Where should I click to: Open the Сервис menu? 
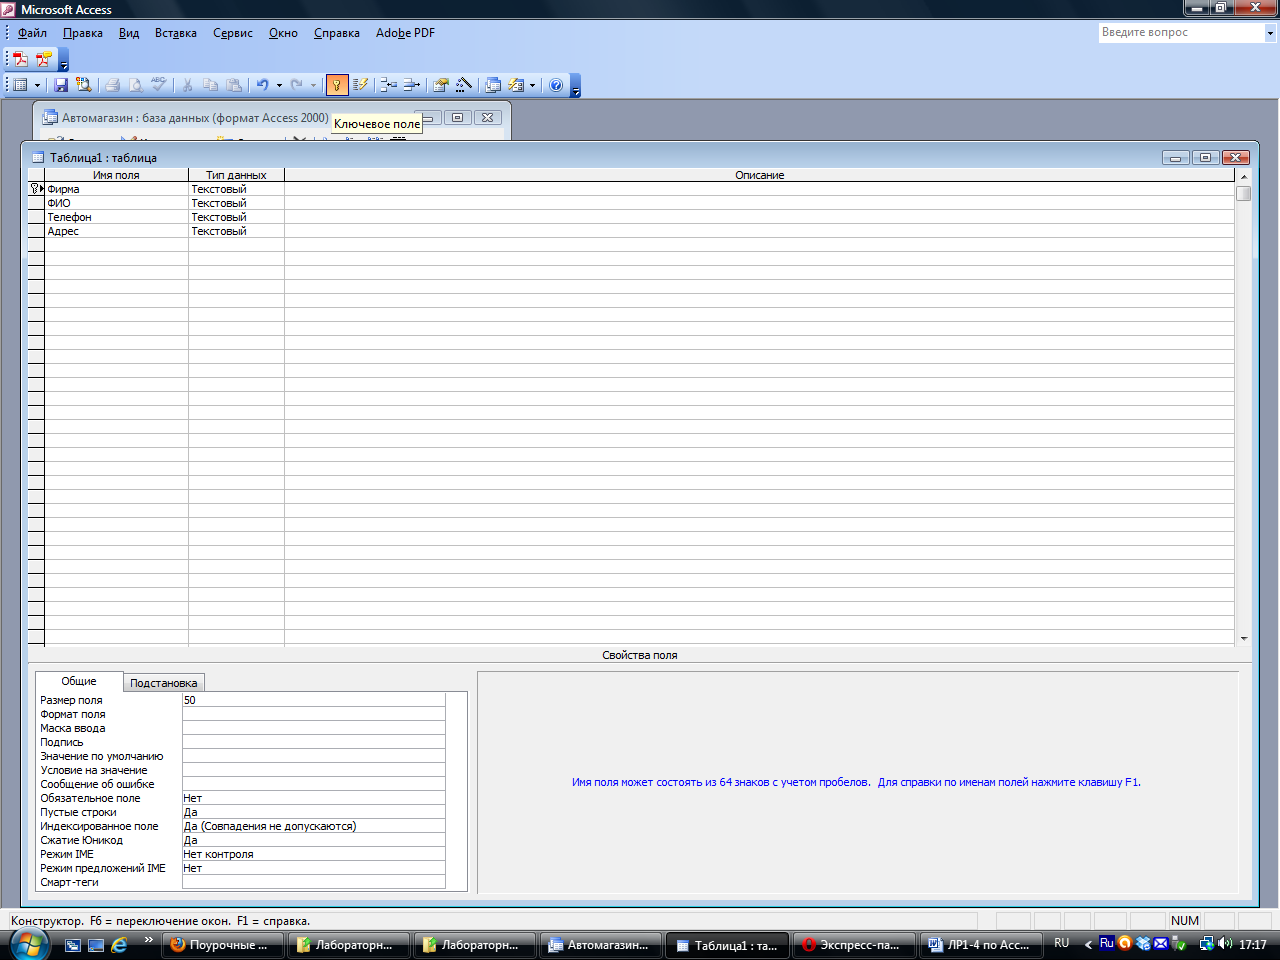tap(233, 33)
